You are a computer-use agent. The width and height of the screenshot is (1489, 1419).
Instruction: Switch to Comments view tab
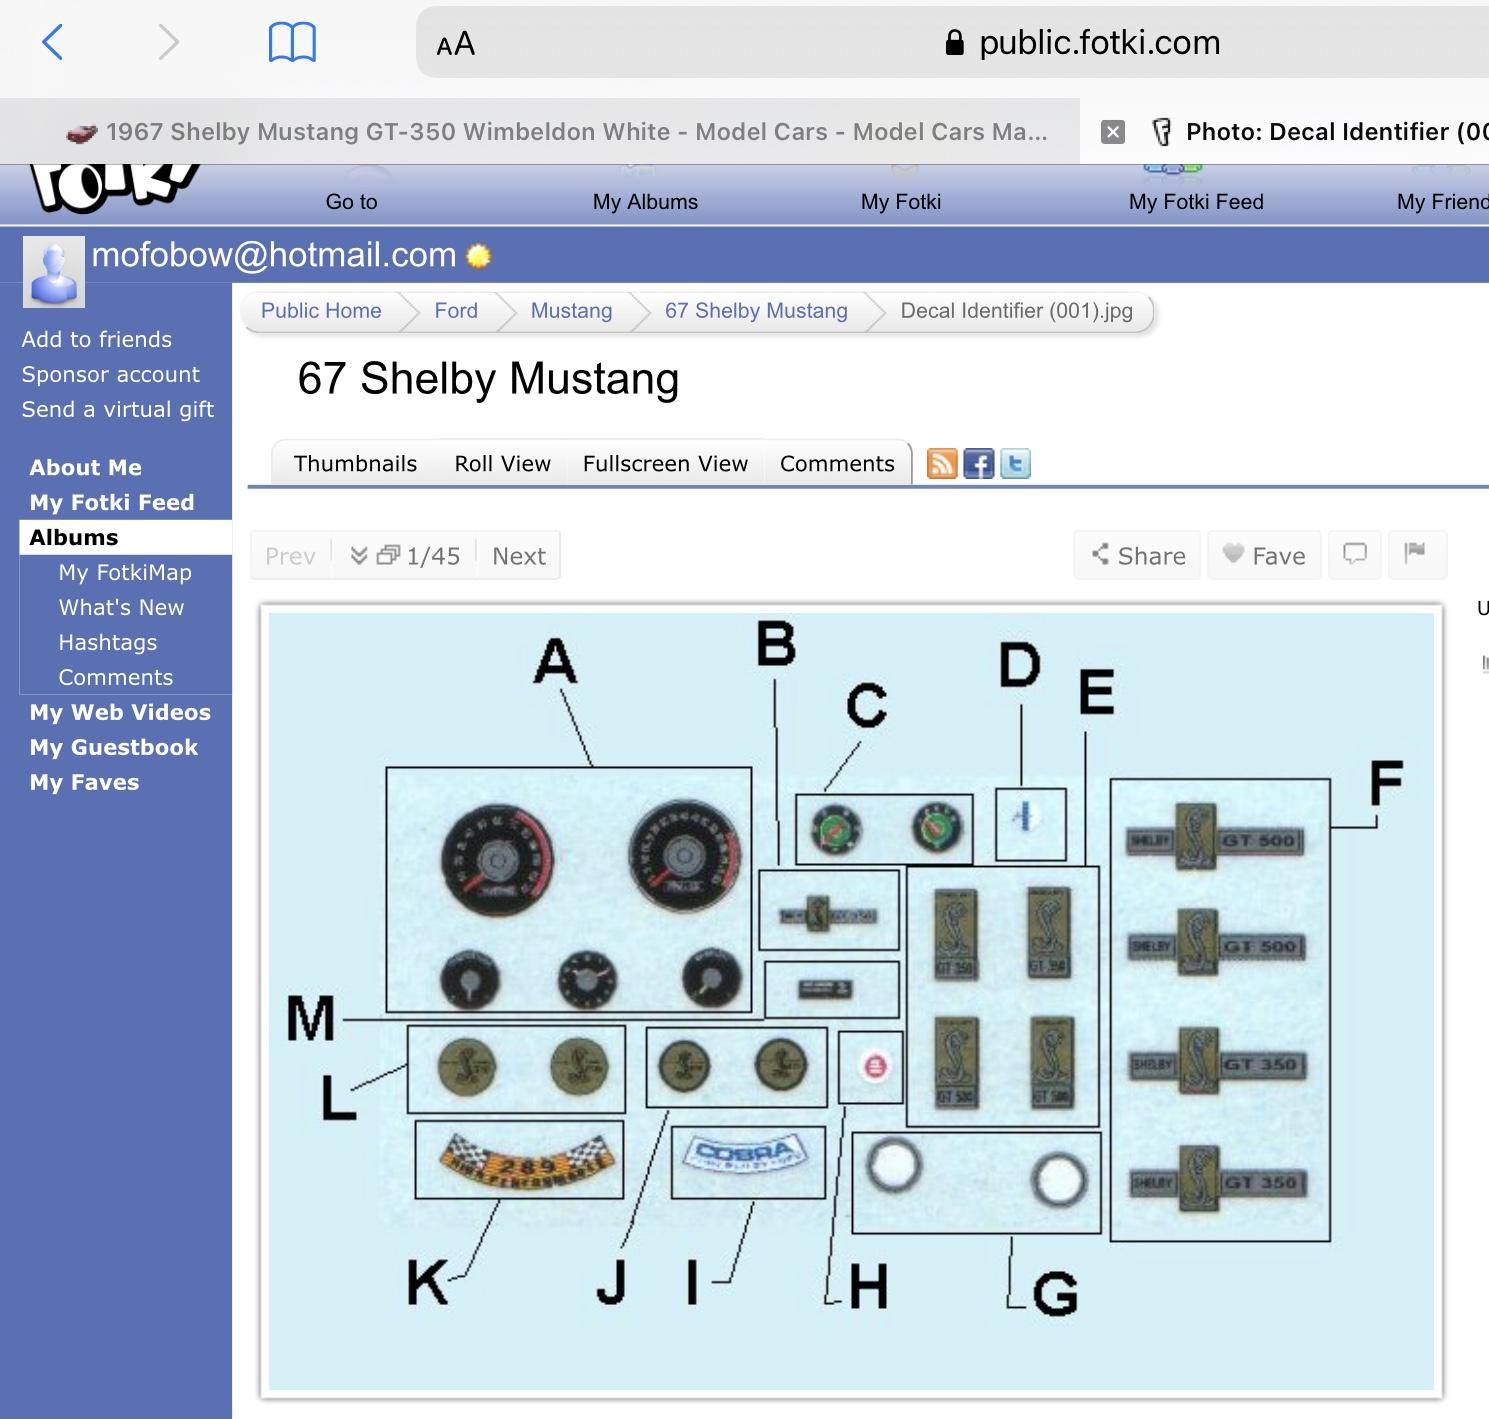click(x=837, y=463)
